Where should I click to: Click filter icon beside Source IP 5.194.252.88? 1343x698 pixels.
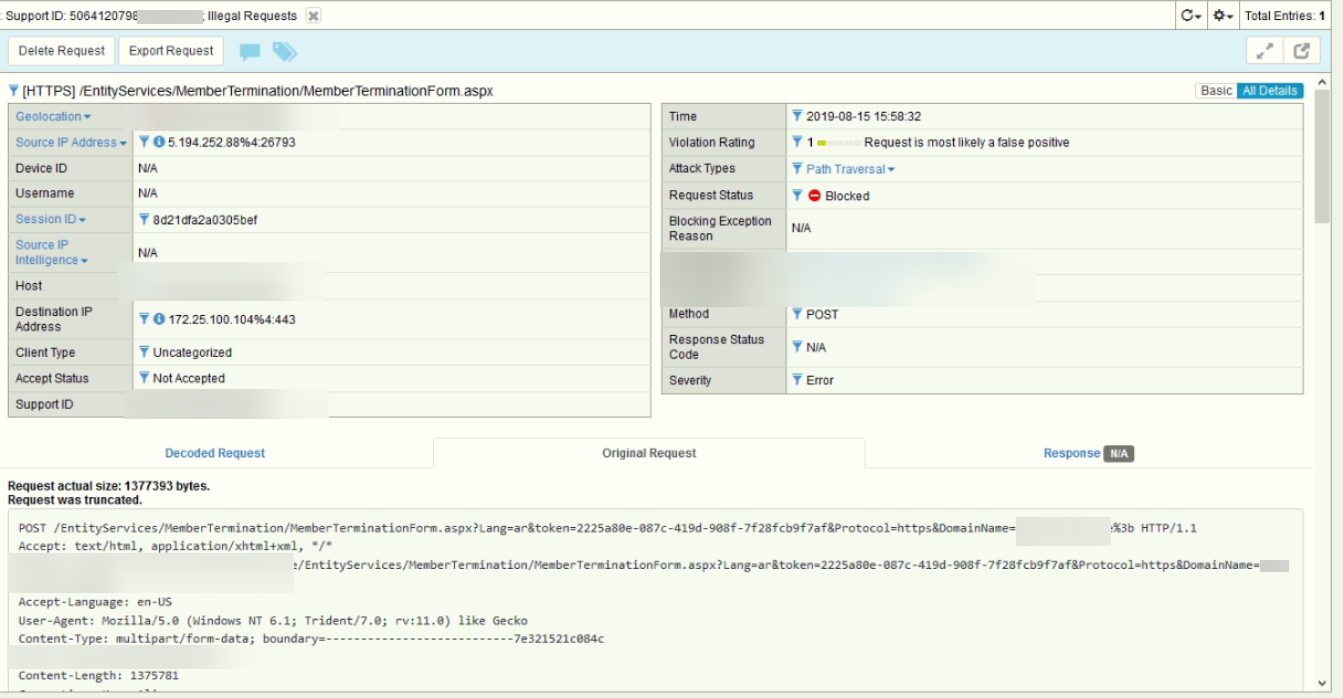click(x=144, y=142)
